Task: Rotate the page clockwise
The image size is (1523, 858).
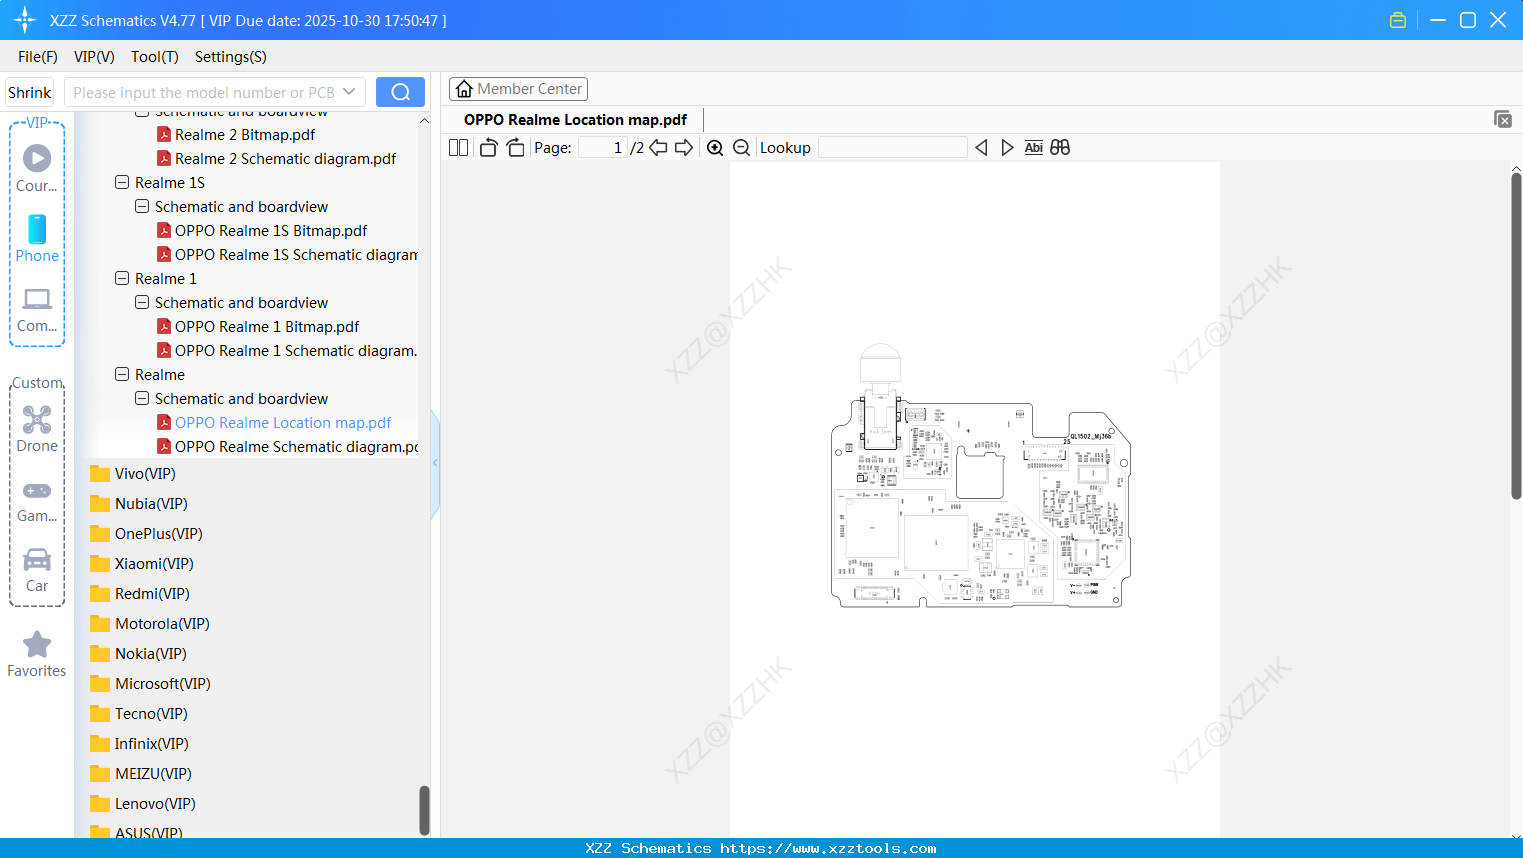Action: pyautogui.click(x=515, y=148)
